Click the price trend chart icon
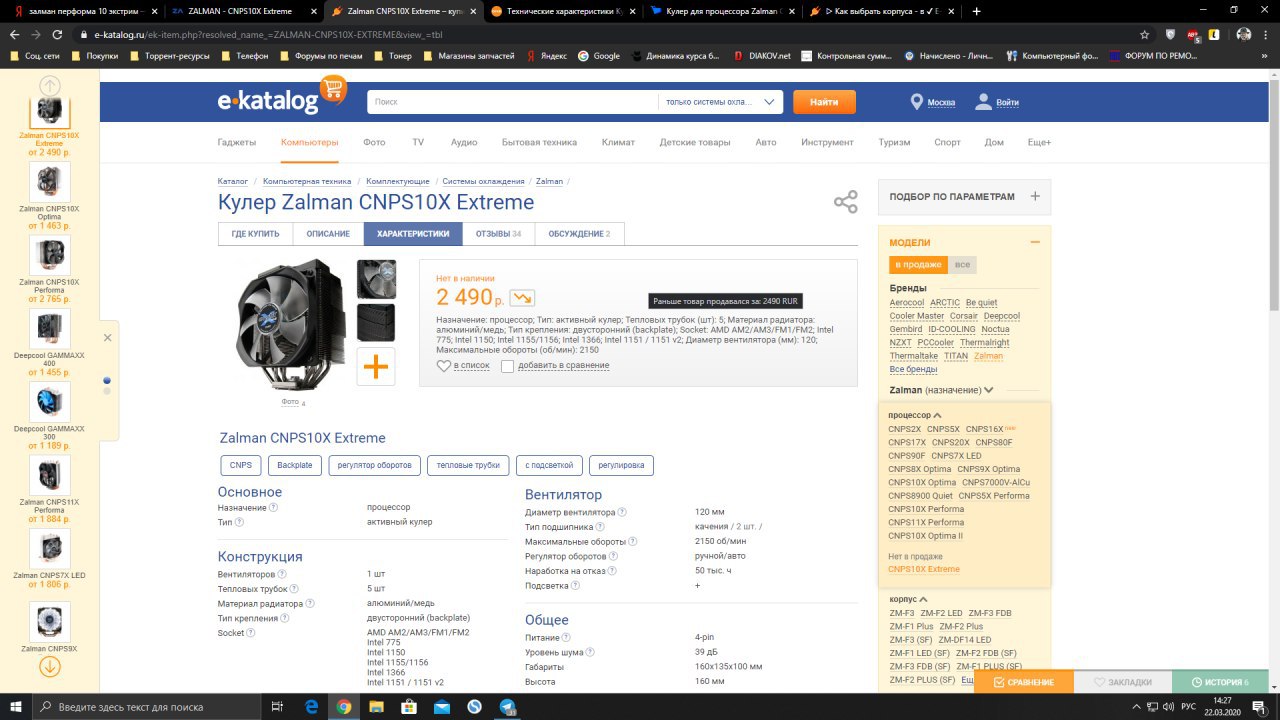The width and height of the screenshot is (1280, 720). coord(521,297)
